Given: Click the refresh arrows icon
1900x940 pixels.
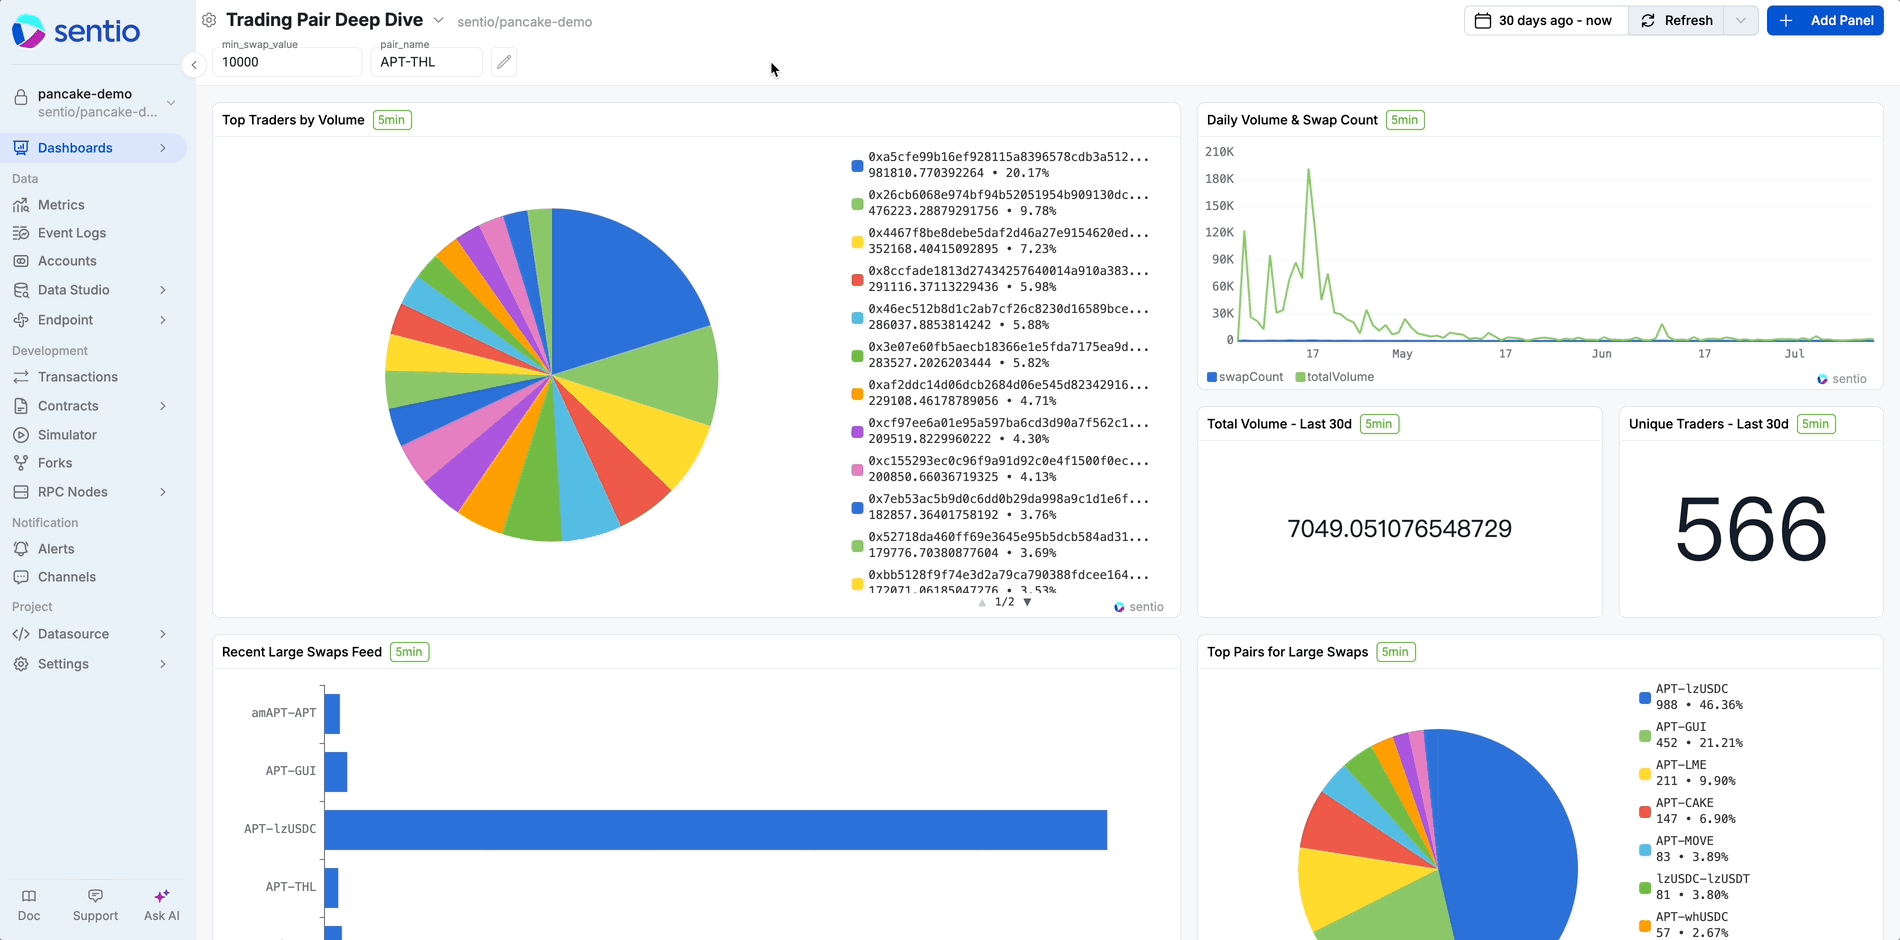Looking at the screenshot, I should click(1648, 20).
